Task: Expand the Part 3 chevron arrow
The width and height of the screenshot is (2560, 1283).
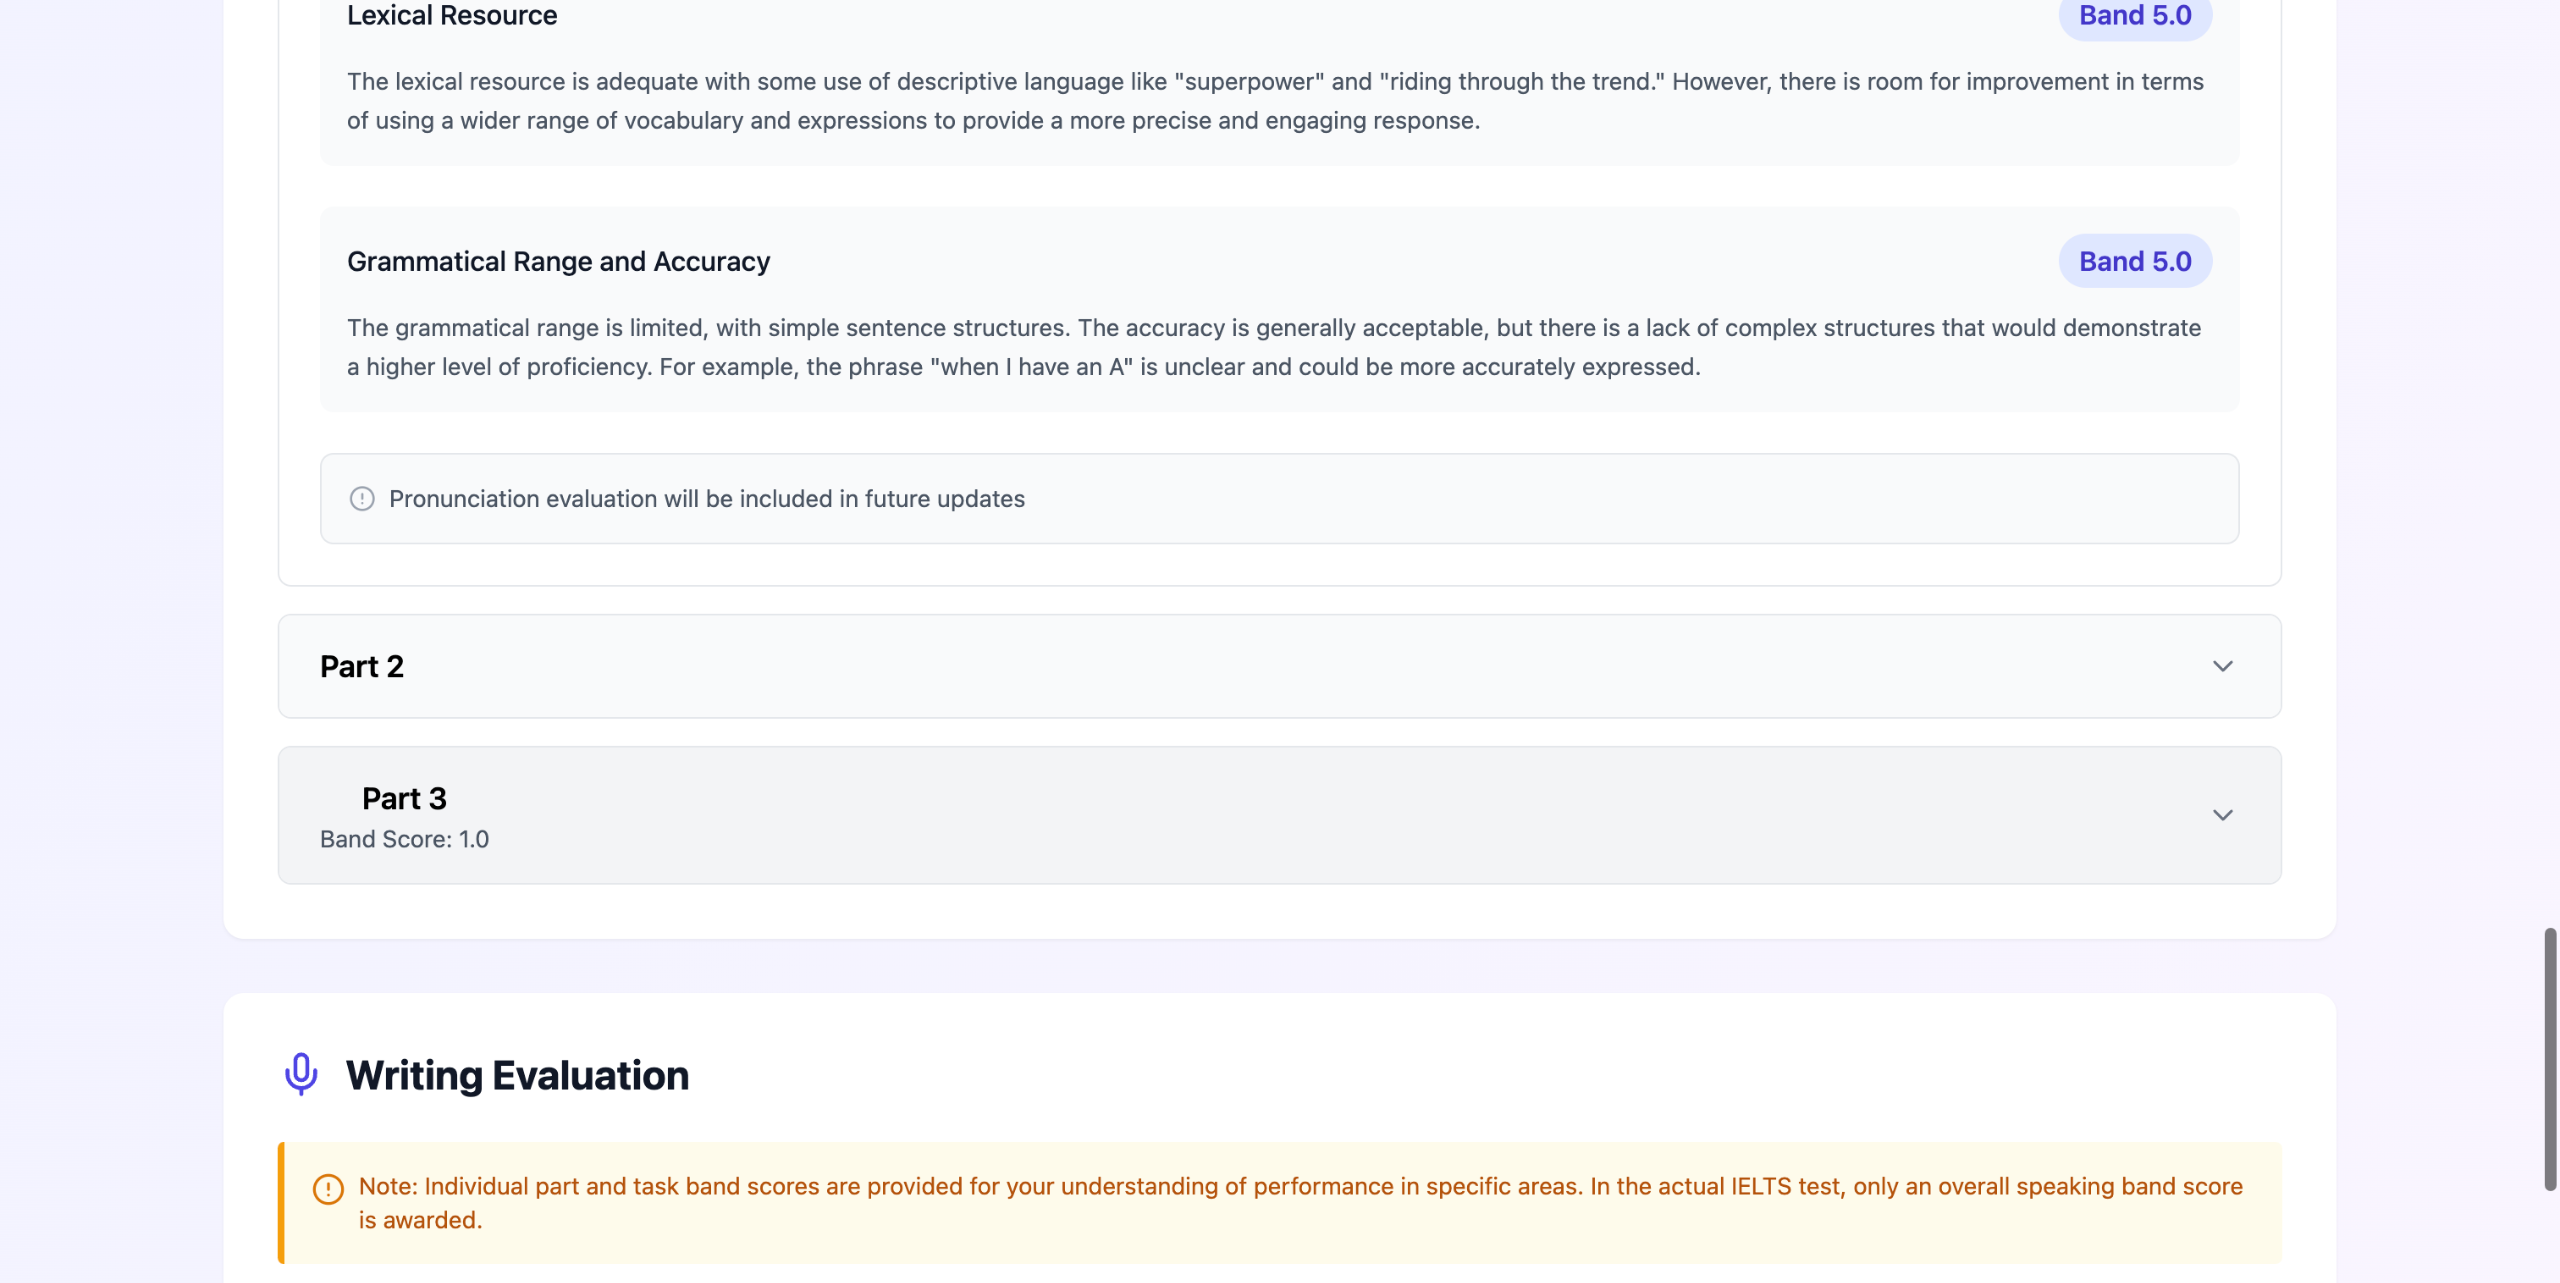Action: click(2222, 815)
